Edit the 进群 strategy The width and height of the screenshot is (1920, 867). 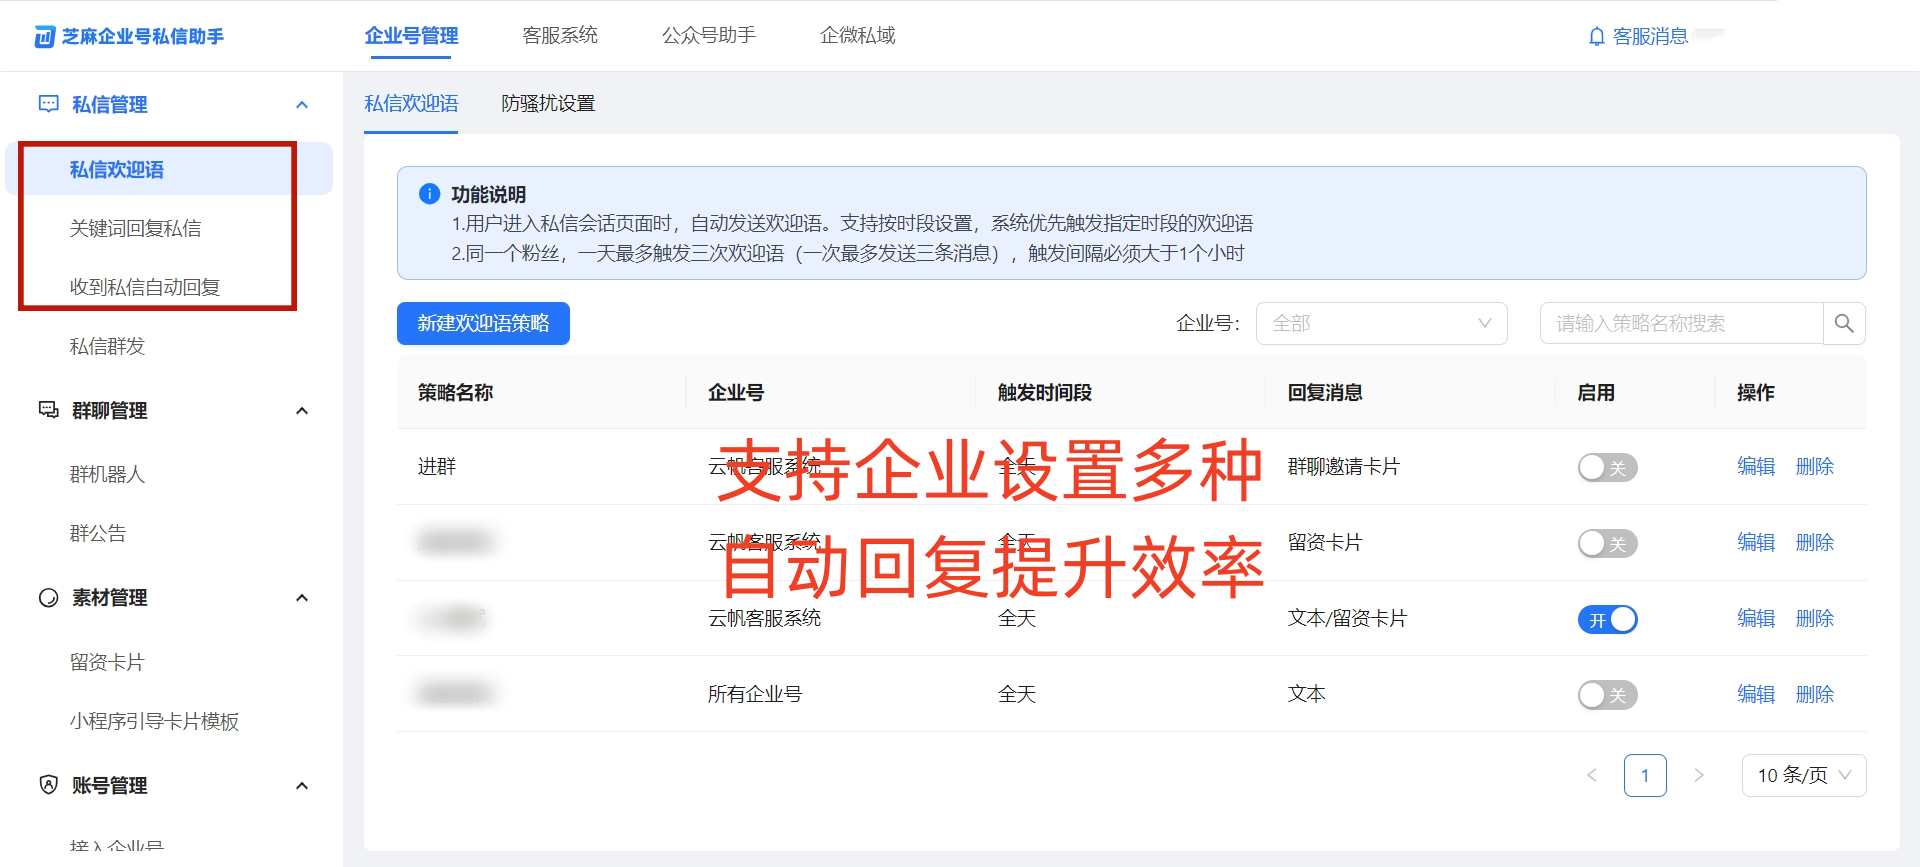coord(1756,466)
